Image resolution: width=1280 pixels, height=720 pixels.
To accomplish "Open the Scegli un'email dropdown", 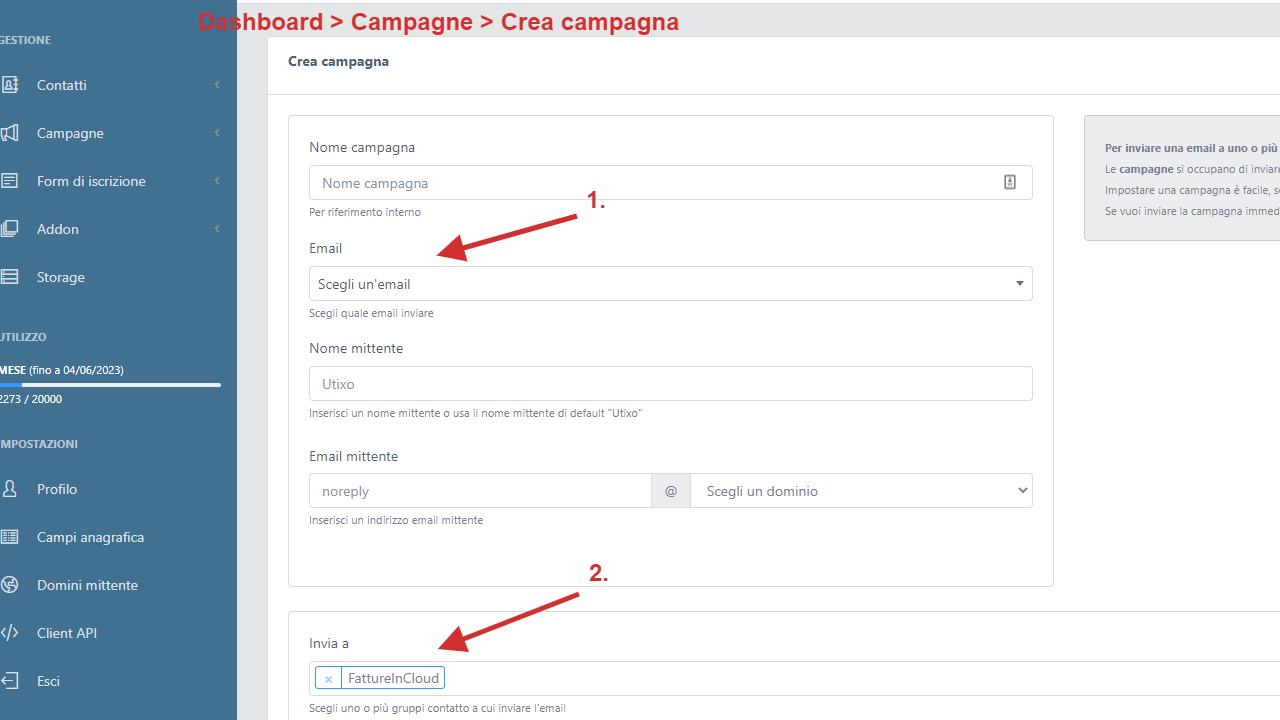I will 671,284.
